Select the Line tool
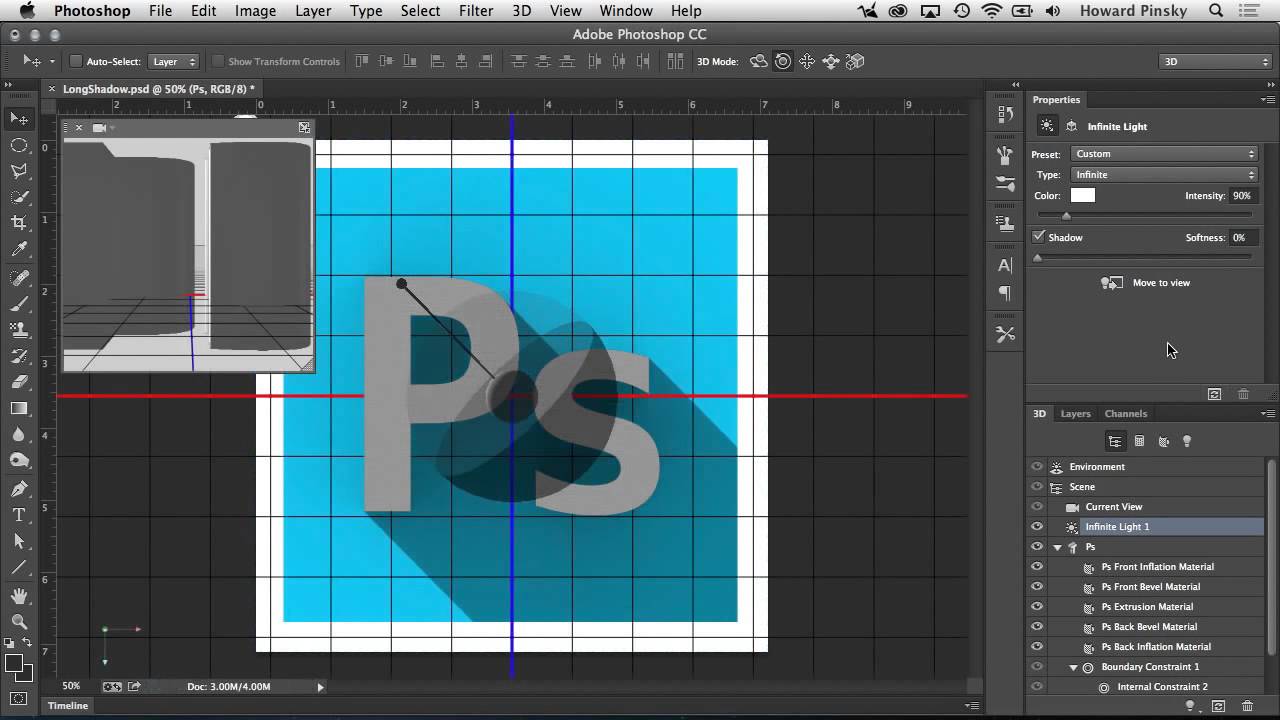This screenshot has width=1280, height=720. click(x=19, y=567)
